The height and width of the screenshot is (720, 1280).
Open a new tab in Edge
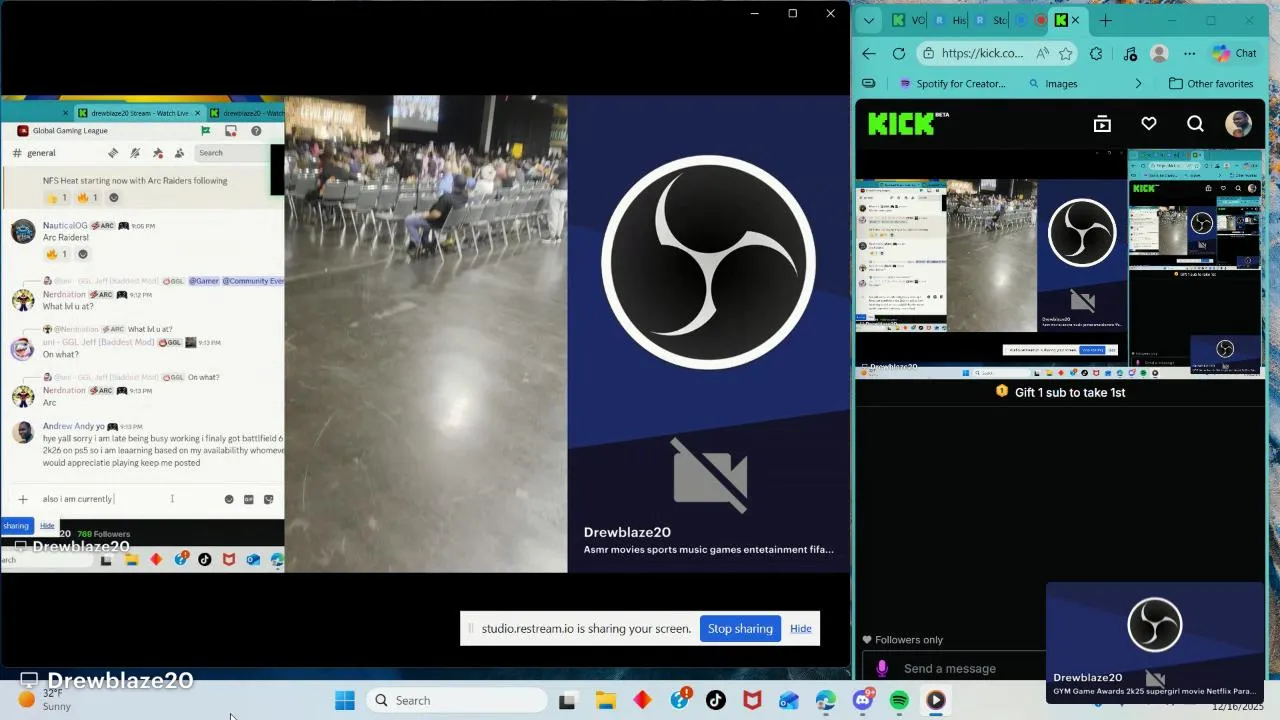1106,20
